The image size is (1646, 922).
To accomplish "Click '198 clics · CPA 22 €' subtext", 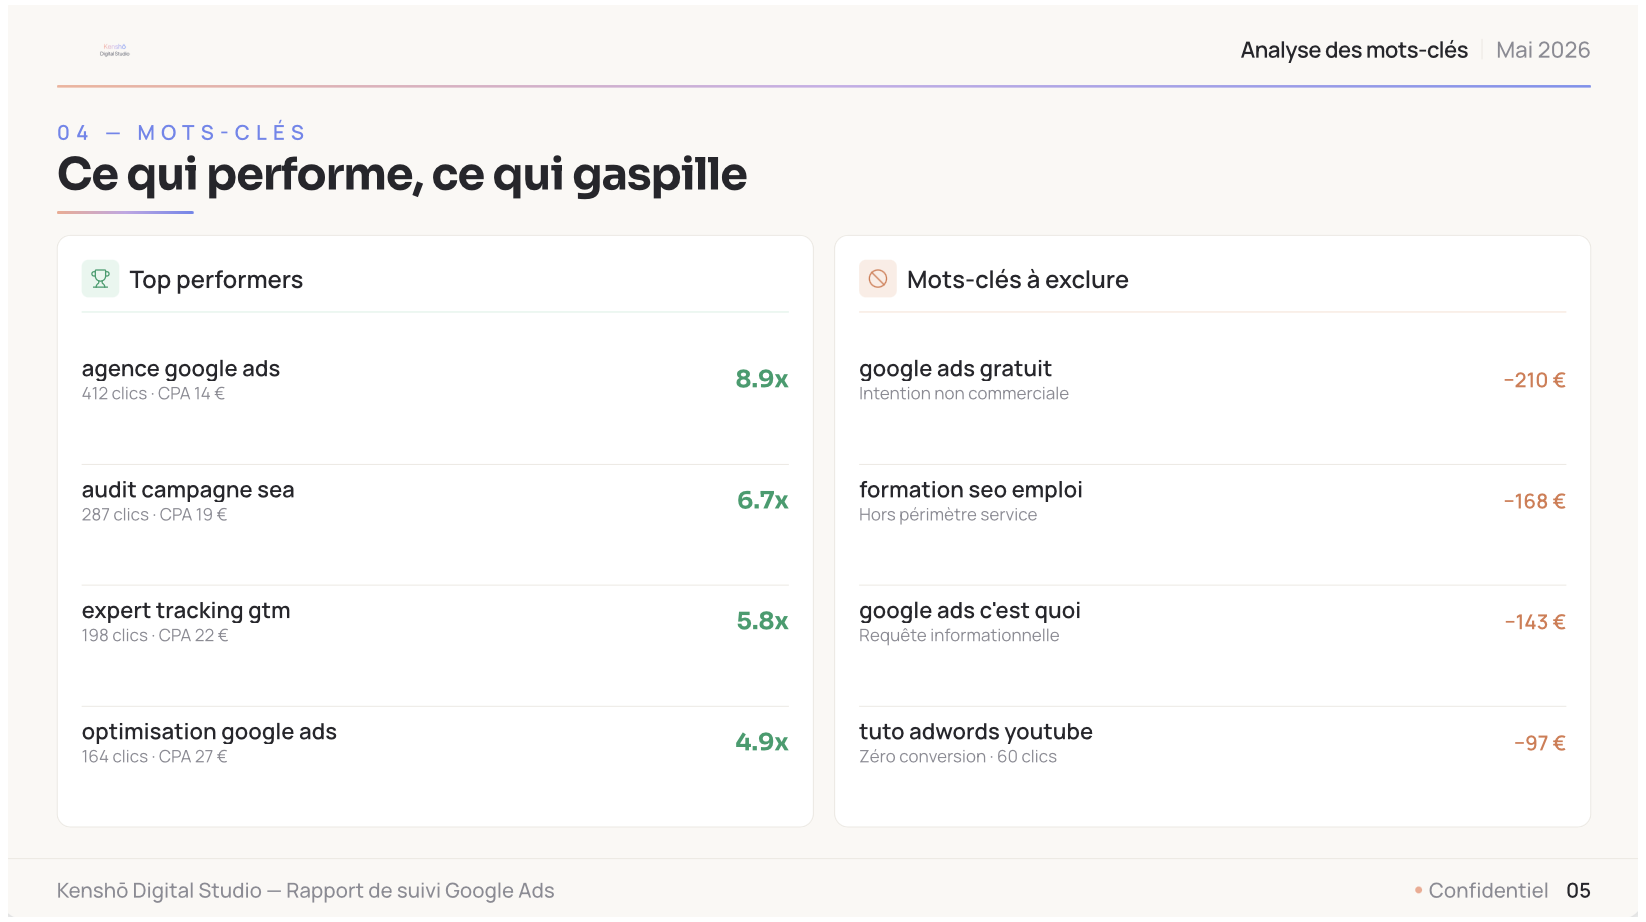I will [155, 636].
